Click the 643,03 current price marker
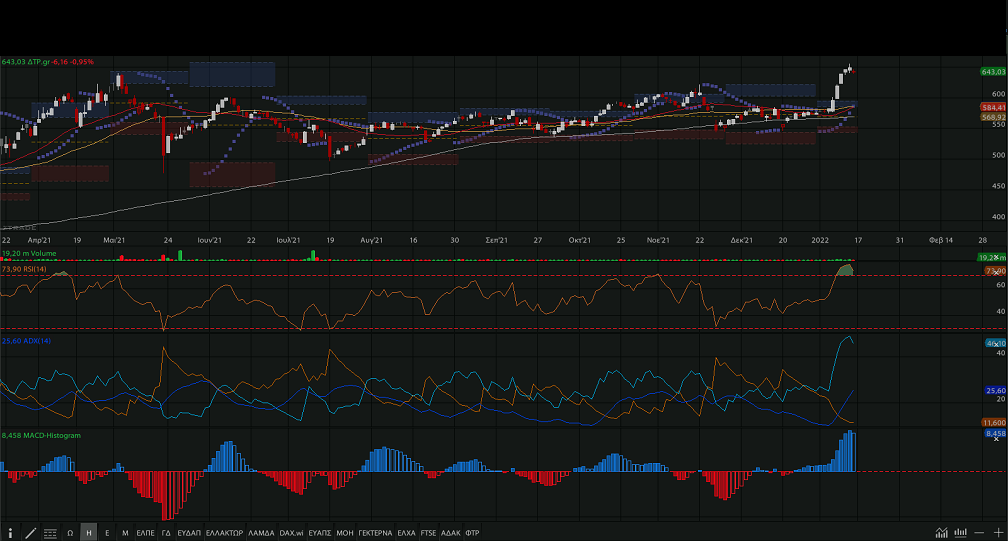1008x541 pixels. tap(992, 72)
